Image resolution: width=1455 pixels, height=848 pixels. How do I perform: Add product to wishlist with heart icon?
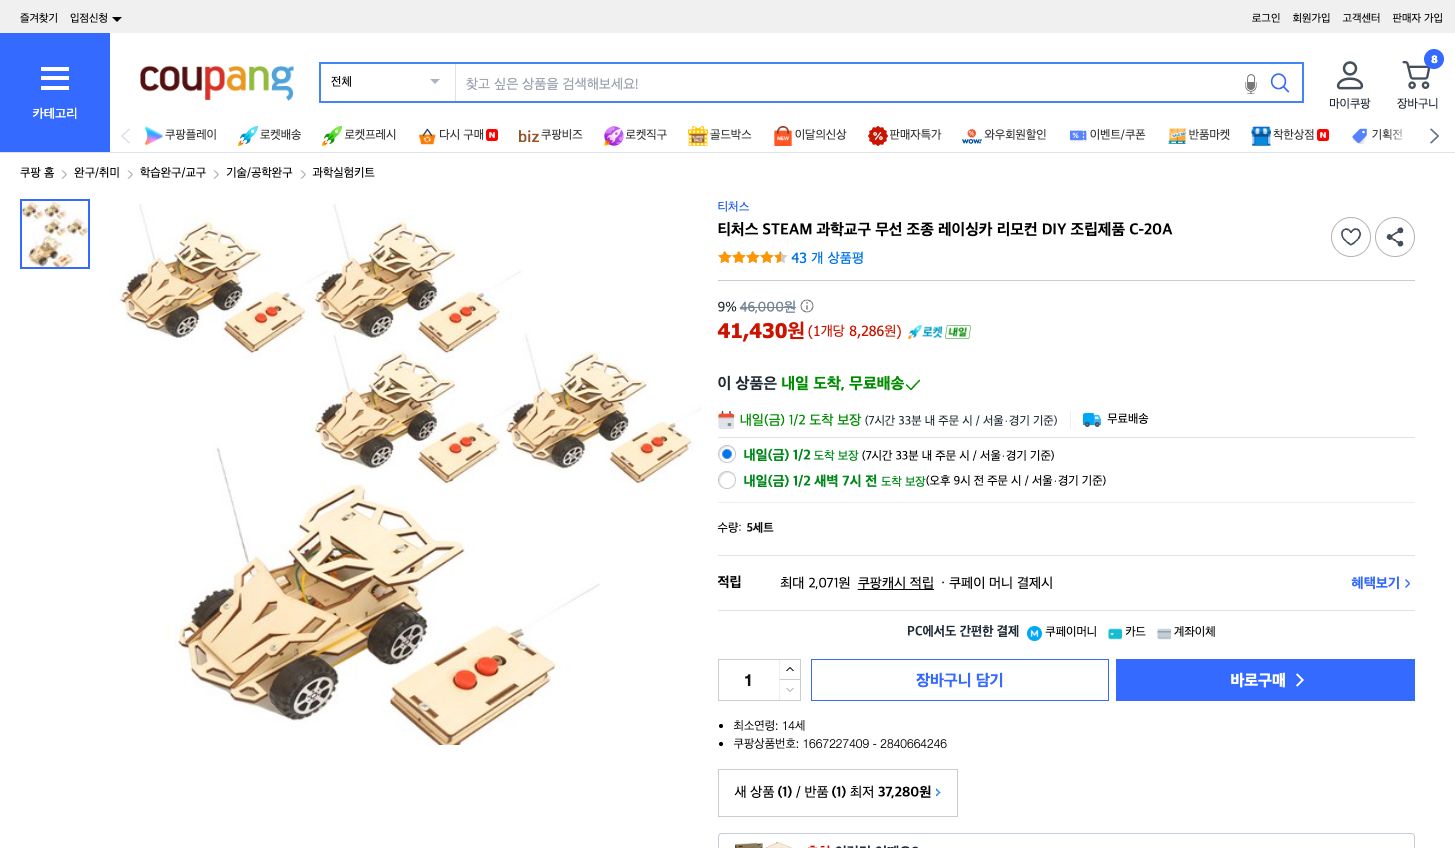click(1351, 237)
